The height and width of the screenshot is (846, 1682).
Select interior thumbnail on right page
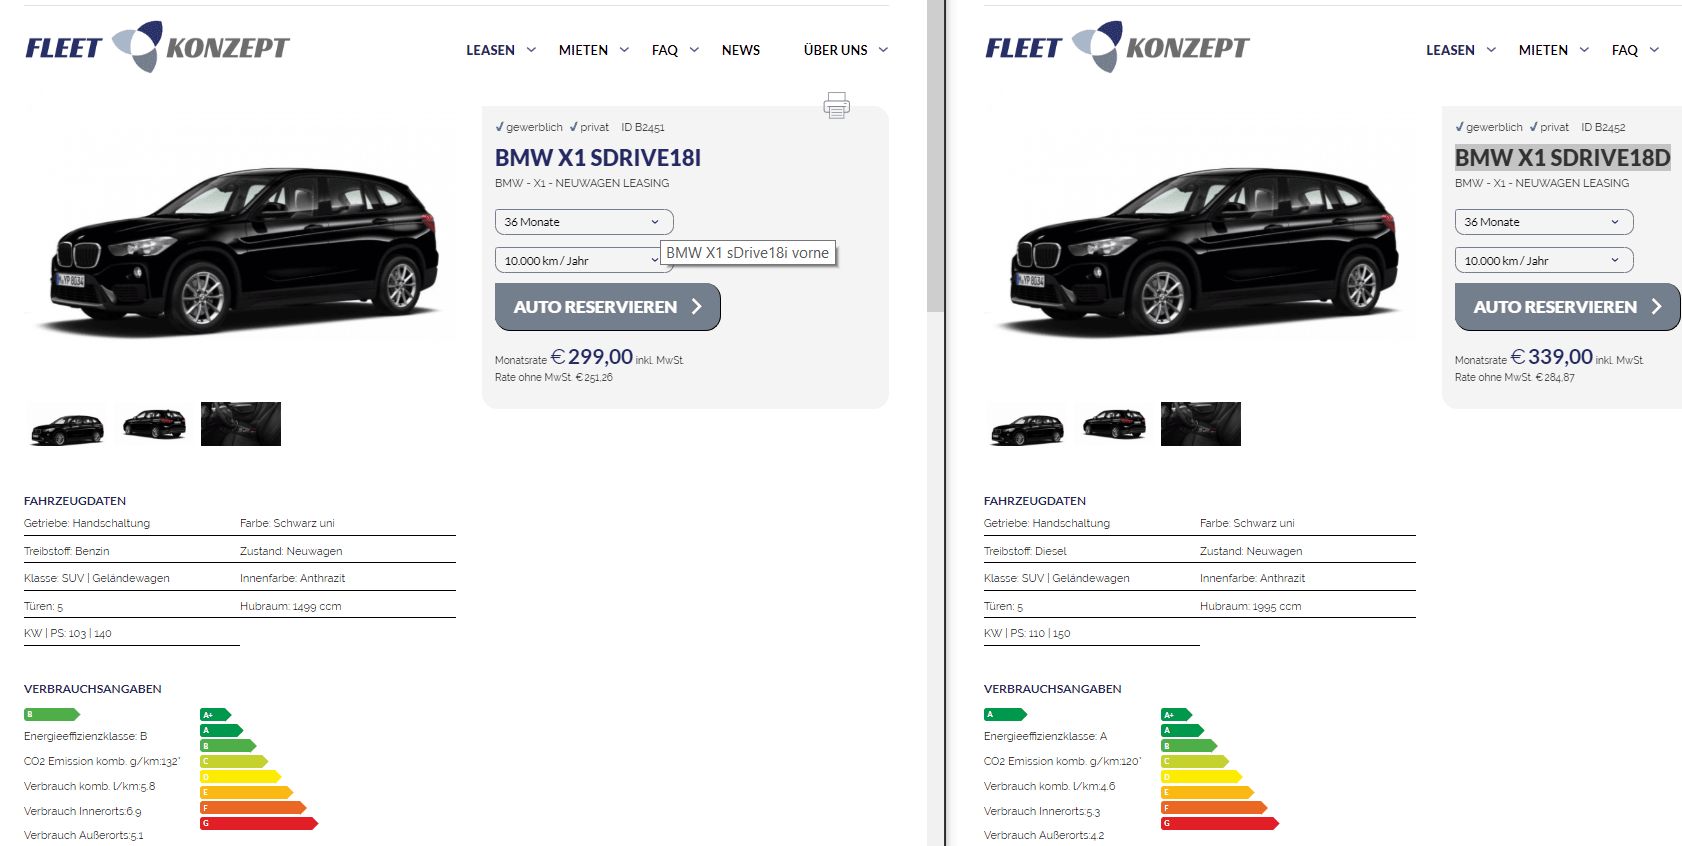(x=1201, y=424)
